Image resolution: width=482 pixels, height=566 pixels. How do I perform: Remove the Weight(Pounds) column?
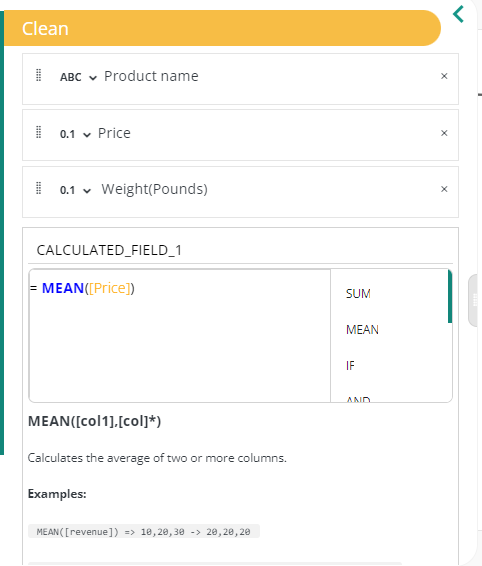click(444, 189)
